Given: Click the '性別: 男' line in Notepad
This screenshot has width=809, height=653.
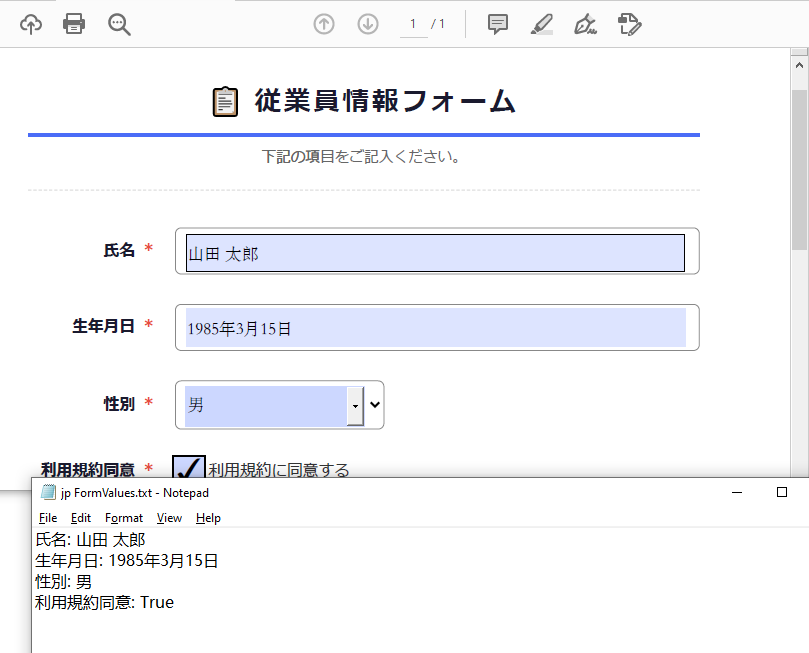Looking at the screenshot, I should (63, 582).
